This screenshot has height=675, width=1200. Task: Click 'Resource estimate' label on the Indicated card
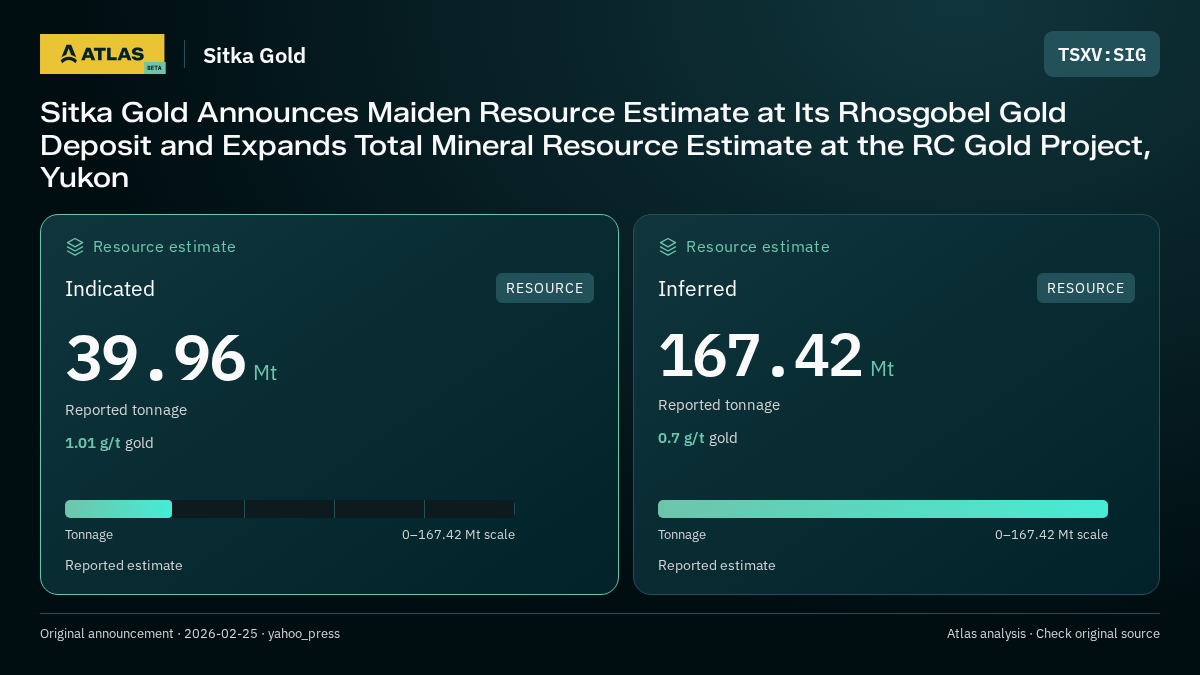tap(164, 247)
